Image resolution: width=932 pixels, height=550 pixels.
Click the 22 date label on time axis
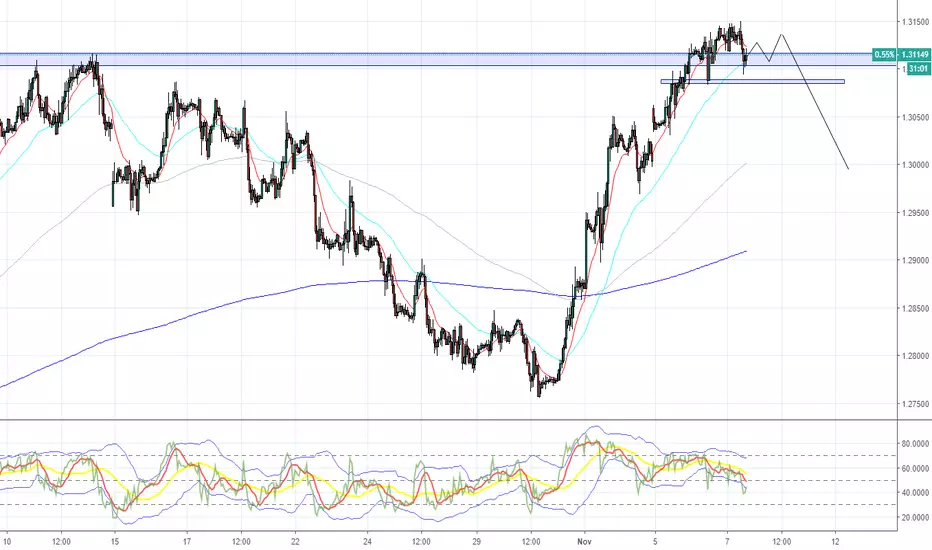[x=295, y=542]
